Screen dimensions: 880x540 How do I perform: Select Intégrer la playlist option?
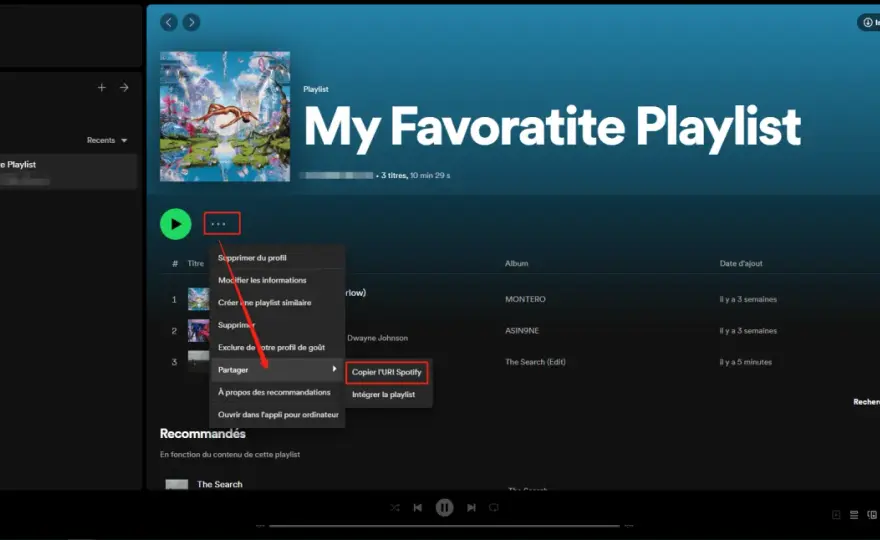387,395
